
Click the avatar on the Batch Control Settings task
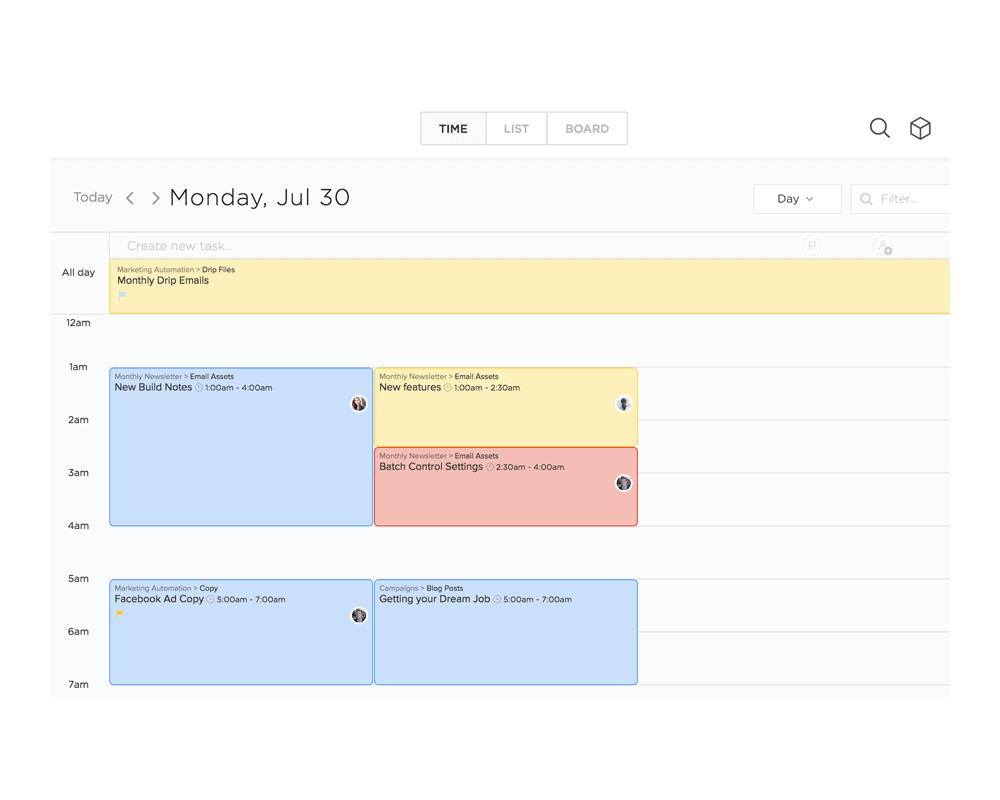coord(623,483)
